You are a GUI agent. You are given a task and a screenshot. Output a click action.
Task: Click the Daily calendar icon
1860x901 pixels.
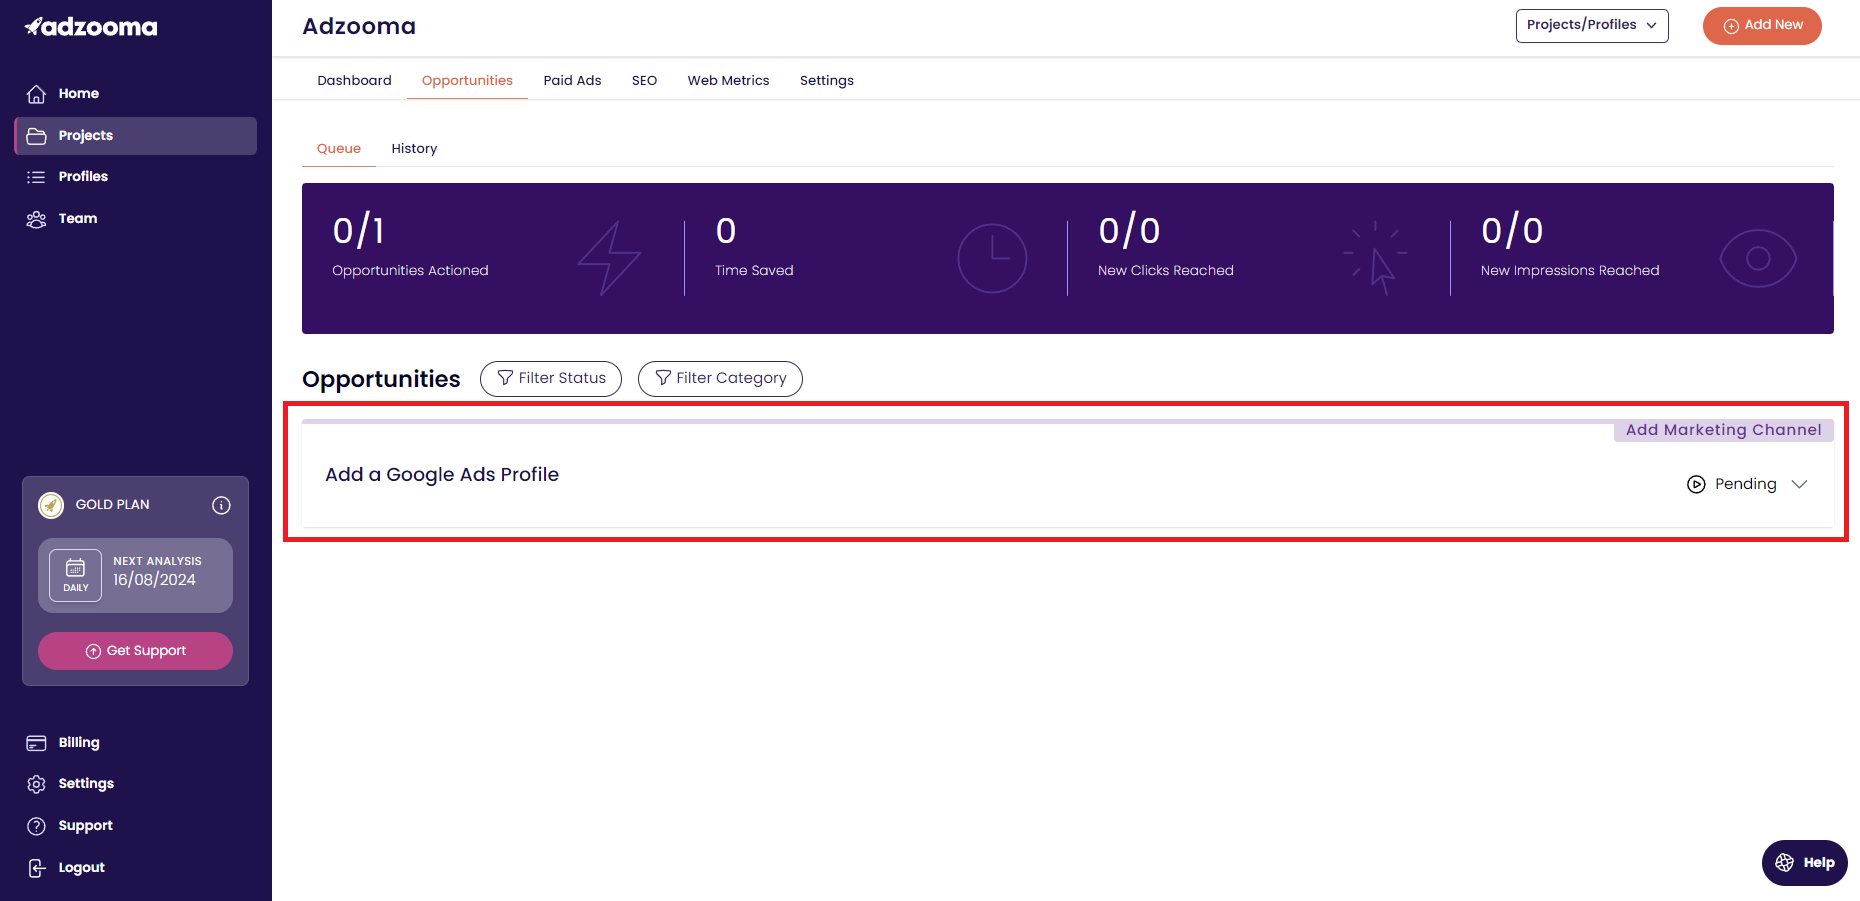(x=76, y=575)
